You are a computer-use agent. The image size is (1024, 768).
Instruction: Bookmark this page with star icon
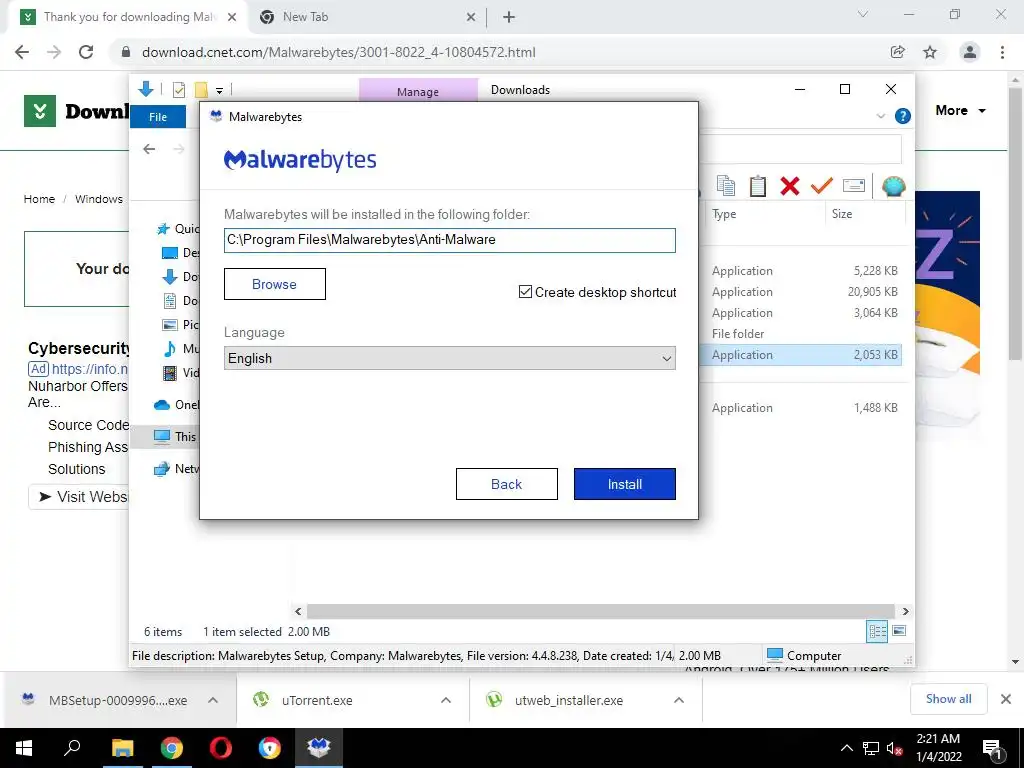click(x=930, y=52)
